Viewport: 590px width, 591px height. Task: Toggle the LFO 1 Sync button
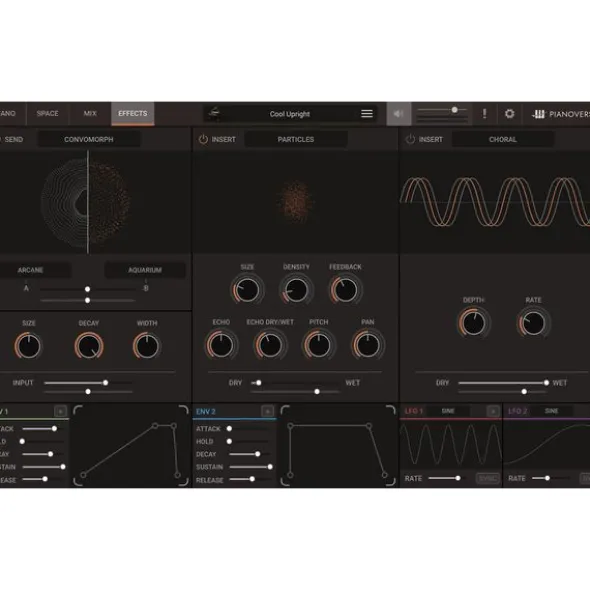[487, 478]
